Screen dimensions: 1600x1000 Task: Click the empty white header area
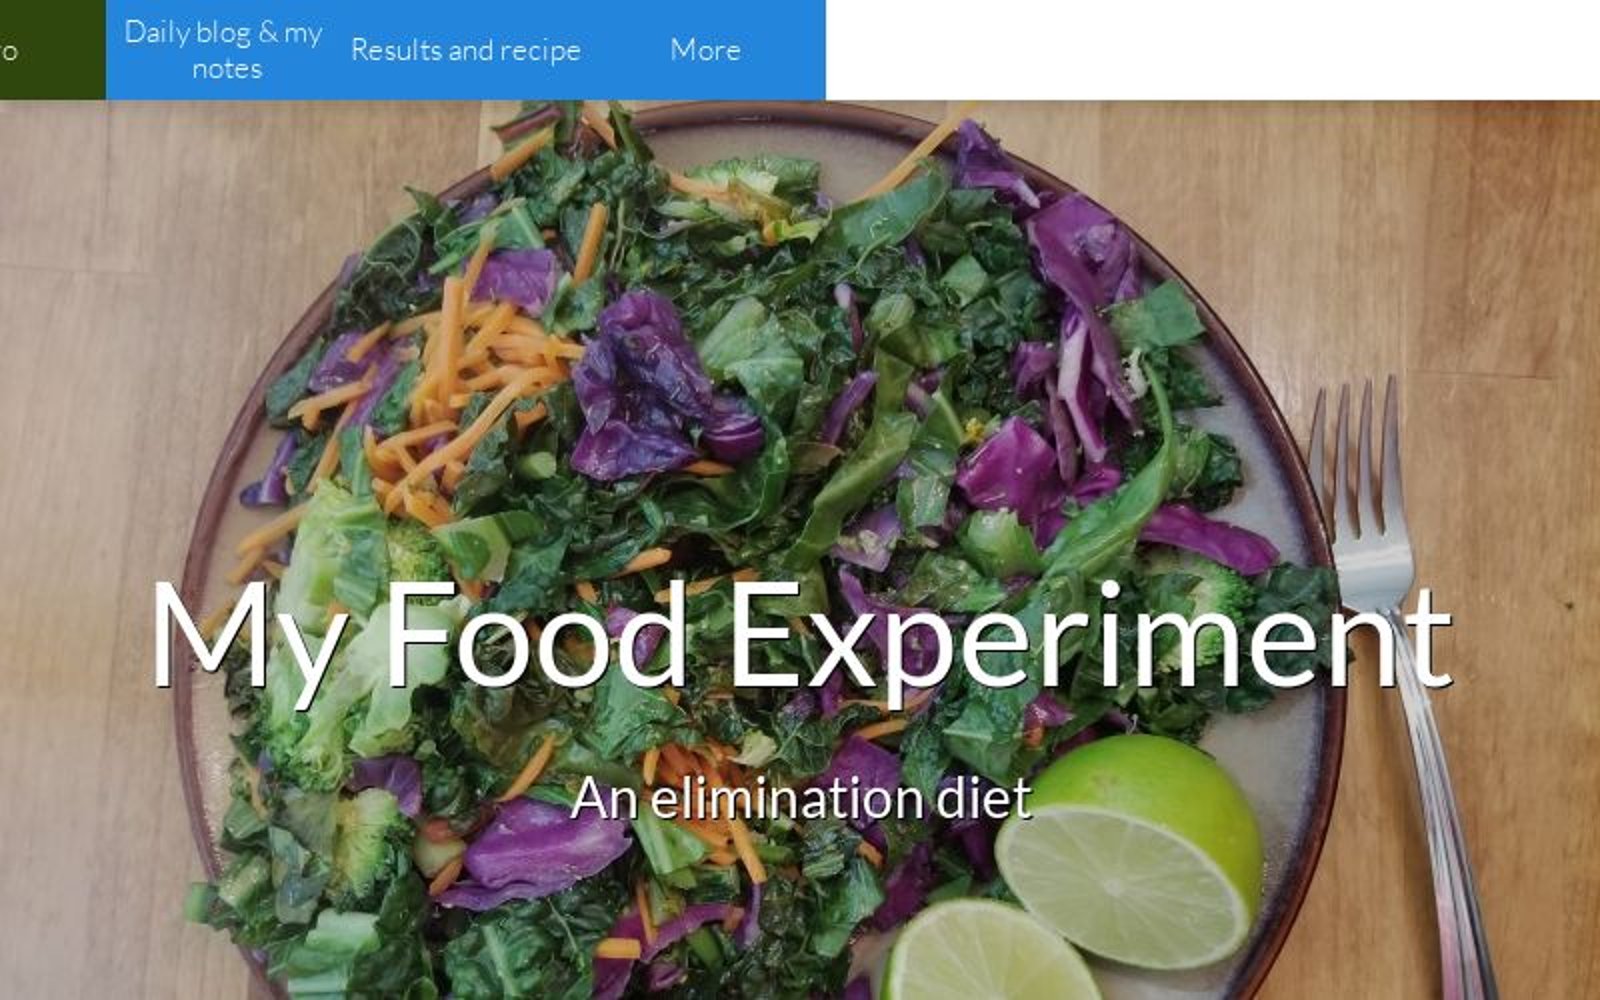click(x=1213, y=50)
